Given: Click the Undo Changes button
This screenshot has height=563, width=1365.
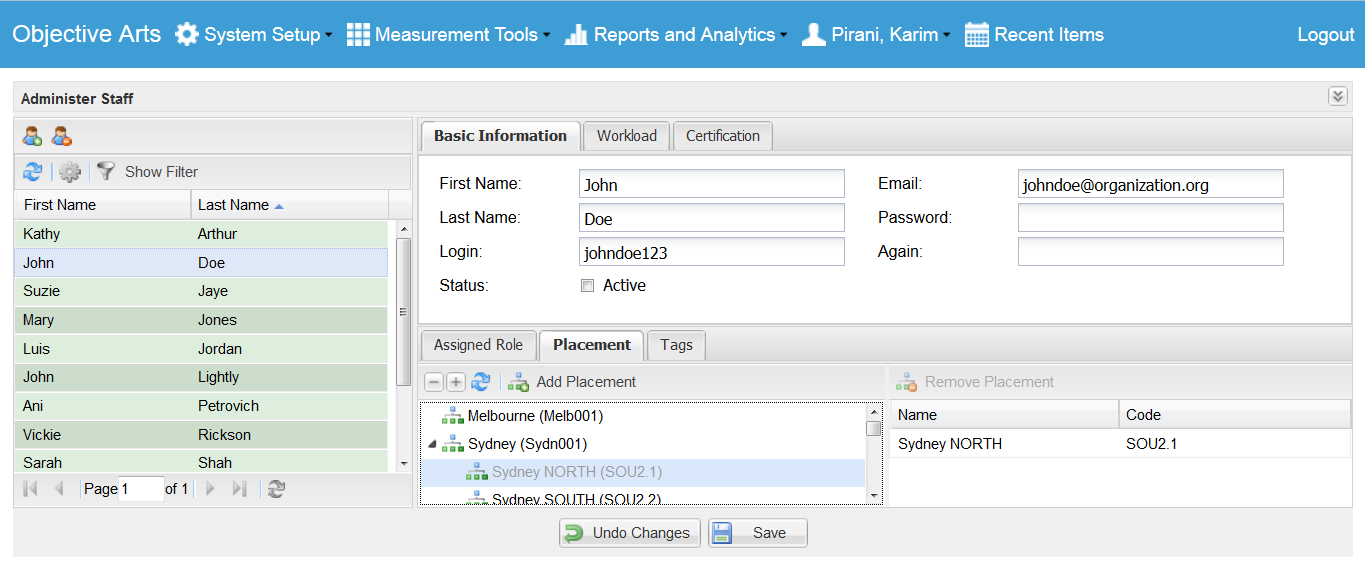Looking at the screenshot, I should coord(628,533).
